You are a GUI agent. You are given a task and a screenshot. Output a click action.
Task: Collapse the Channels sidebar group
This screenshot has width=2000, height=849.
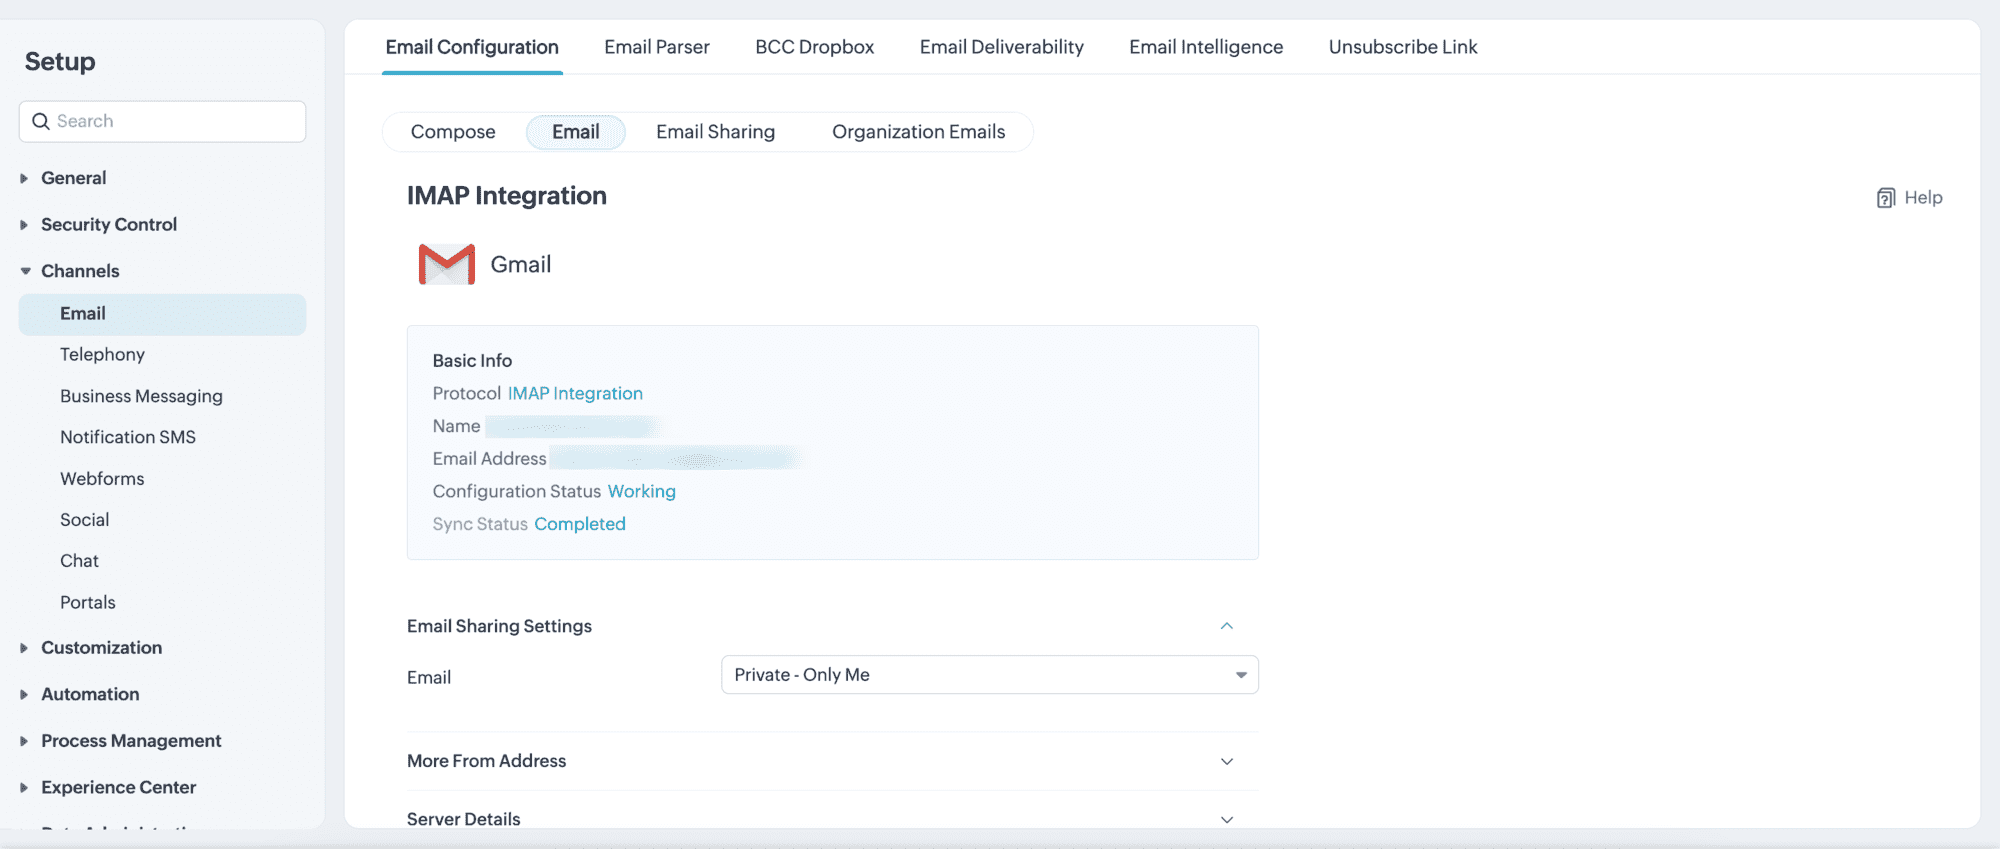click(25, 271)
